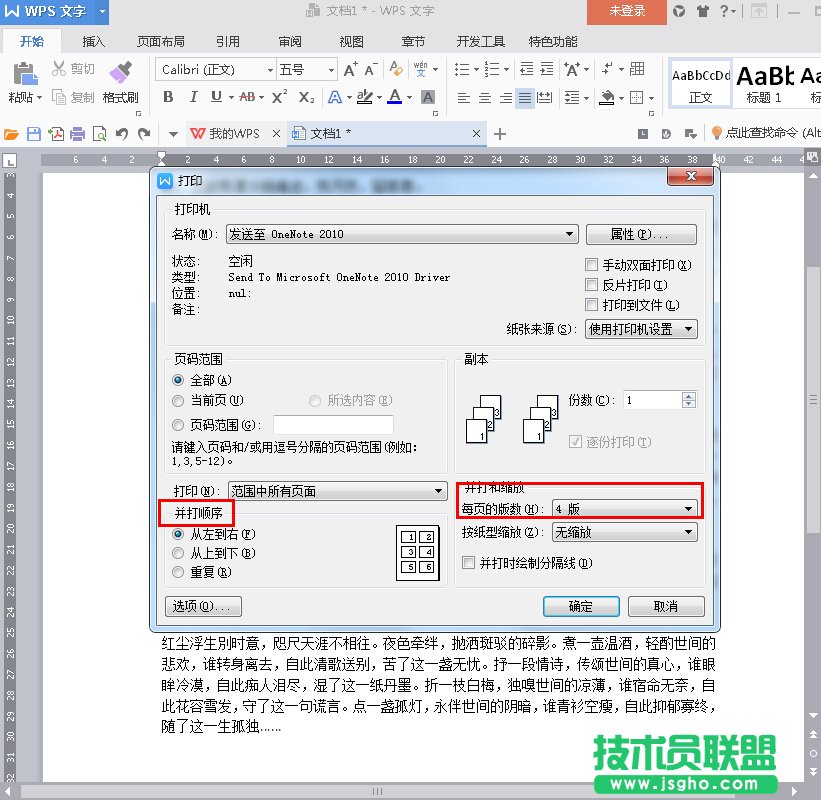The width and height of the screenshot is (821, 800).
Task: Select the 当前页 radio button
Action: coord(179,400)
